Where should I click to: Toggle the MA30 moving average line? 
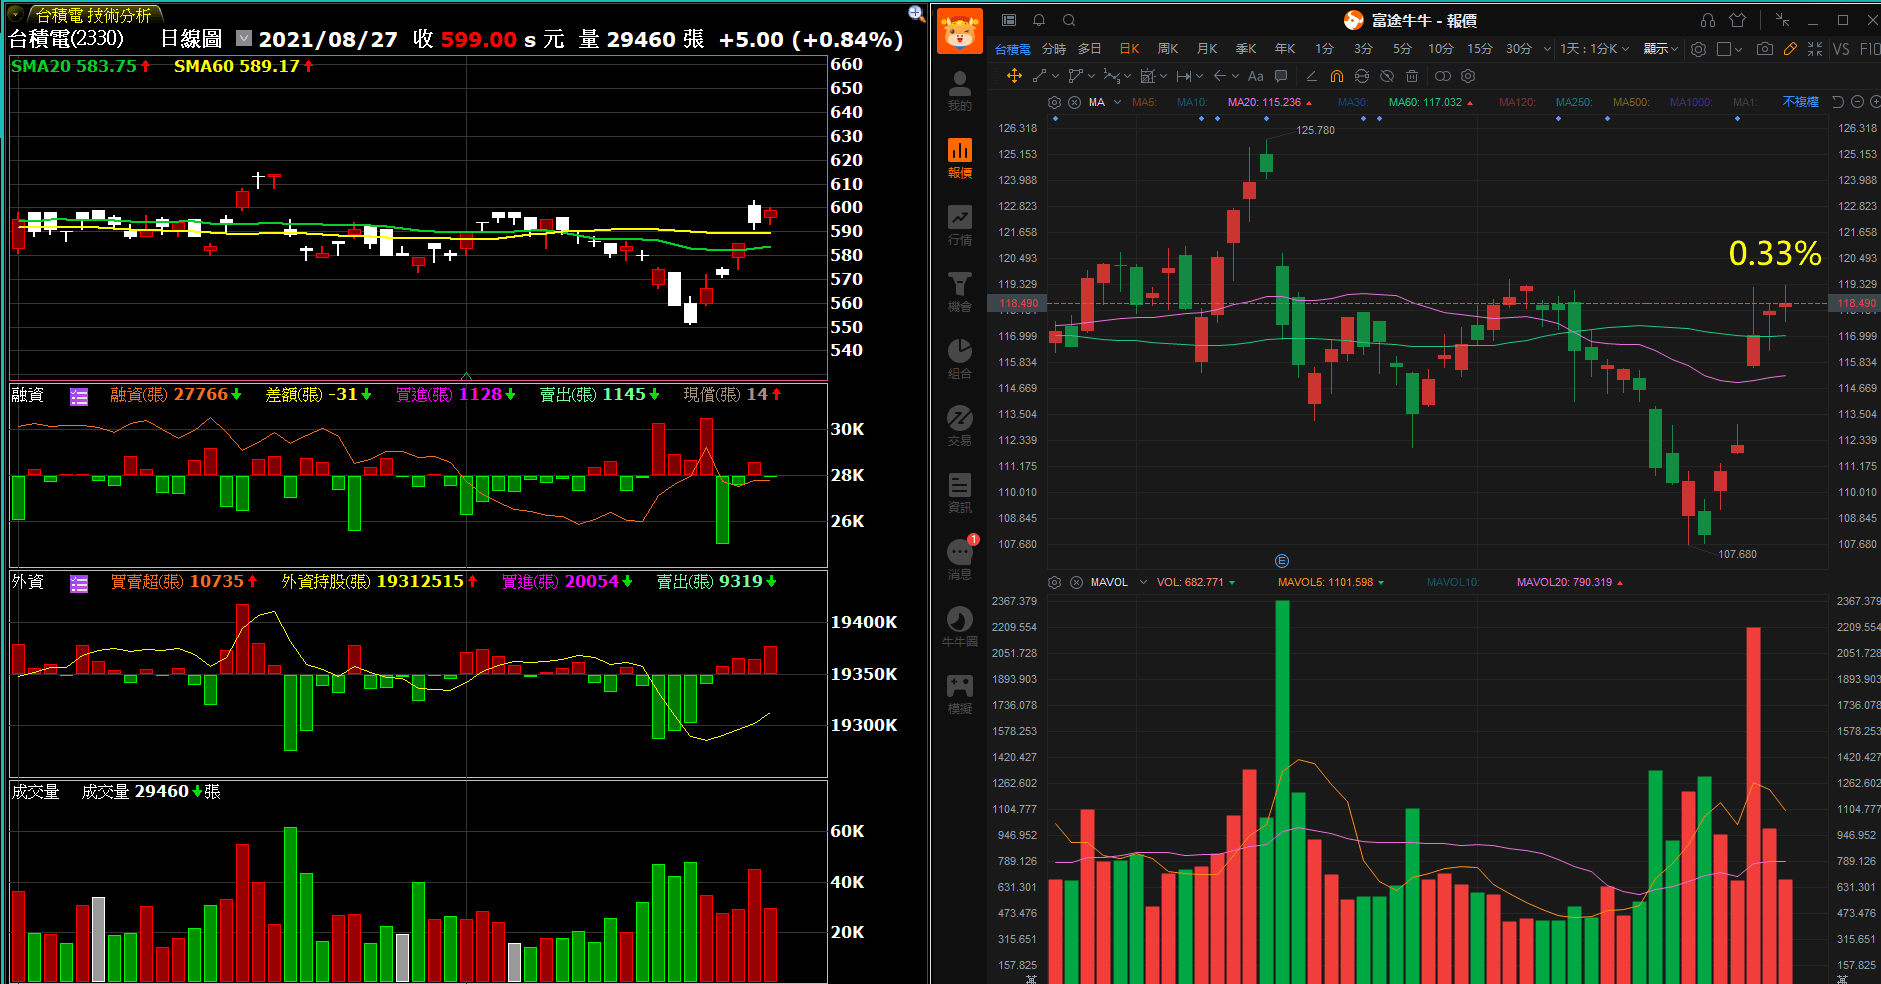[x=1352, y=102]
